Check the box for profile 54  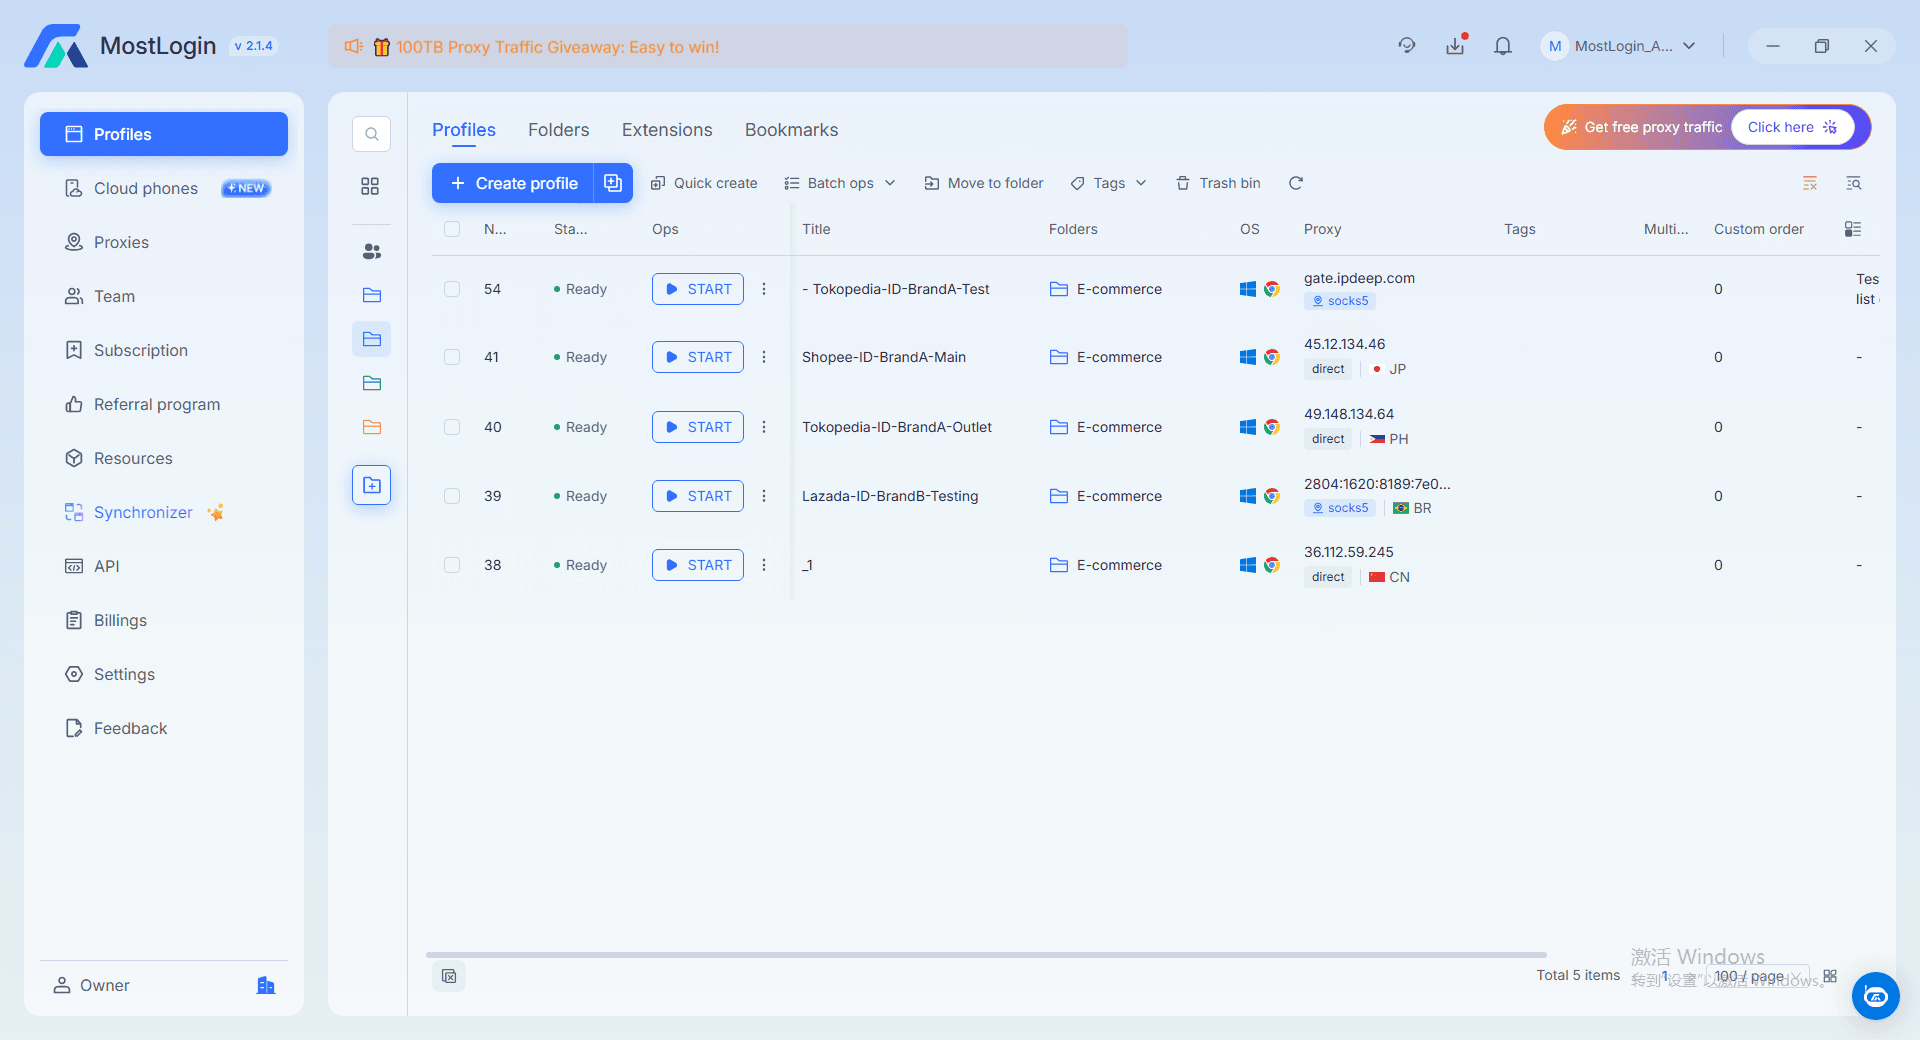452,289
